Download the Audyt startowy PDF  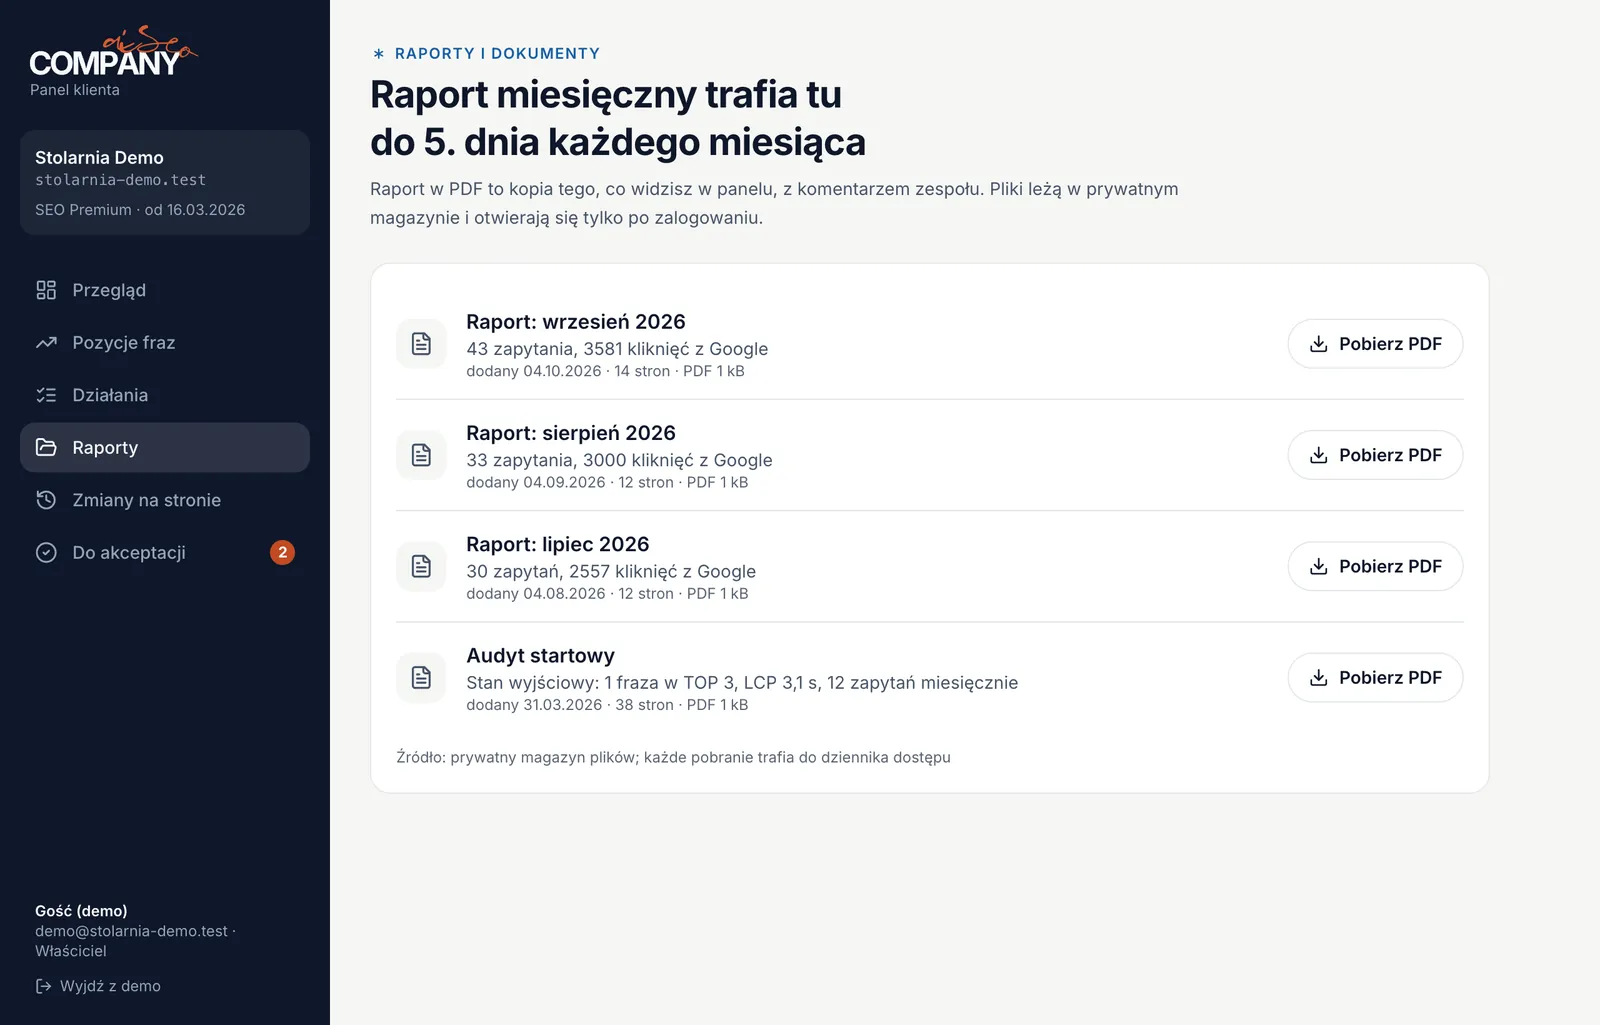coord(1375,678)
